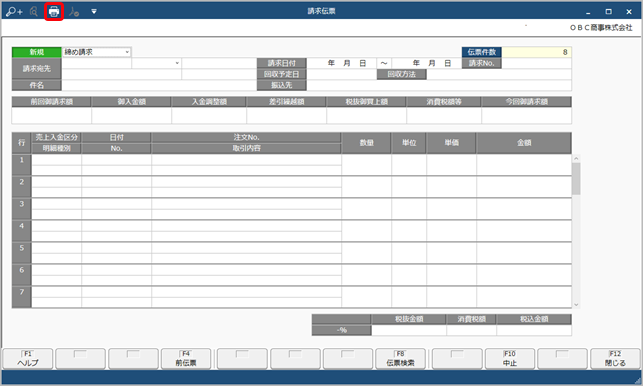
Task: Click the F1 ヘルプ button
Action: coord(27,359)
